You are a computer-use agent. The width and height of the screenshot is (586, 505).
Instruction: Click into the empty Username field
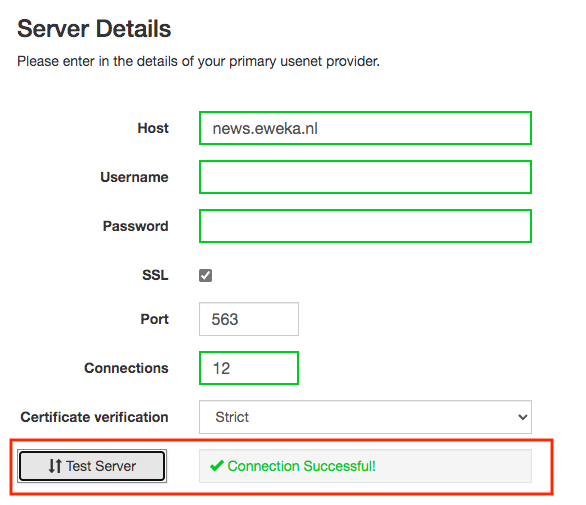pyautogui.click(x=365, y=177)
